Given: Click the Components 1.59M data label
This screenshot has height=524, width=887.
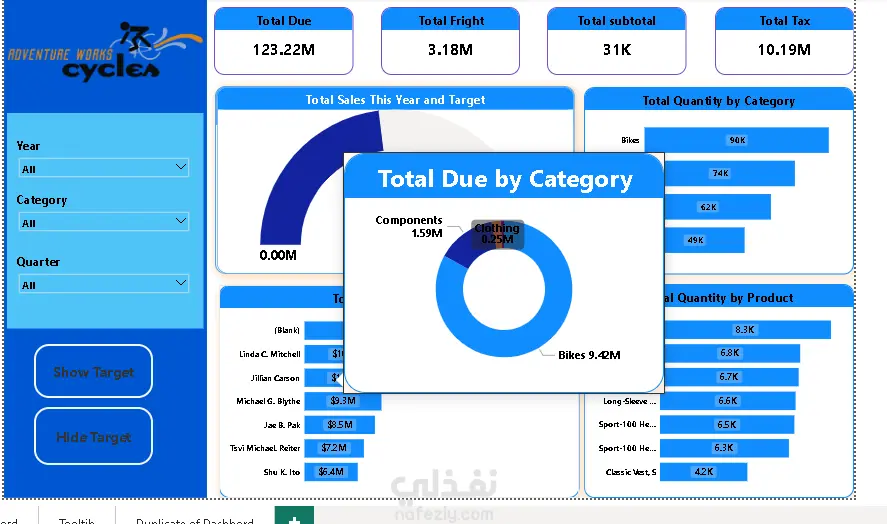Looking at the screenshot, I should click(x=409, y=226).
